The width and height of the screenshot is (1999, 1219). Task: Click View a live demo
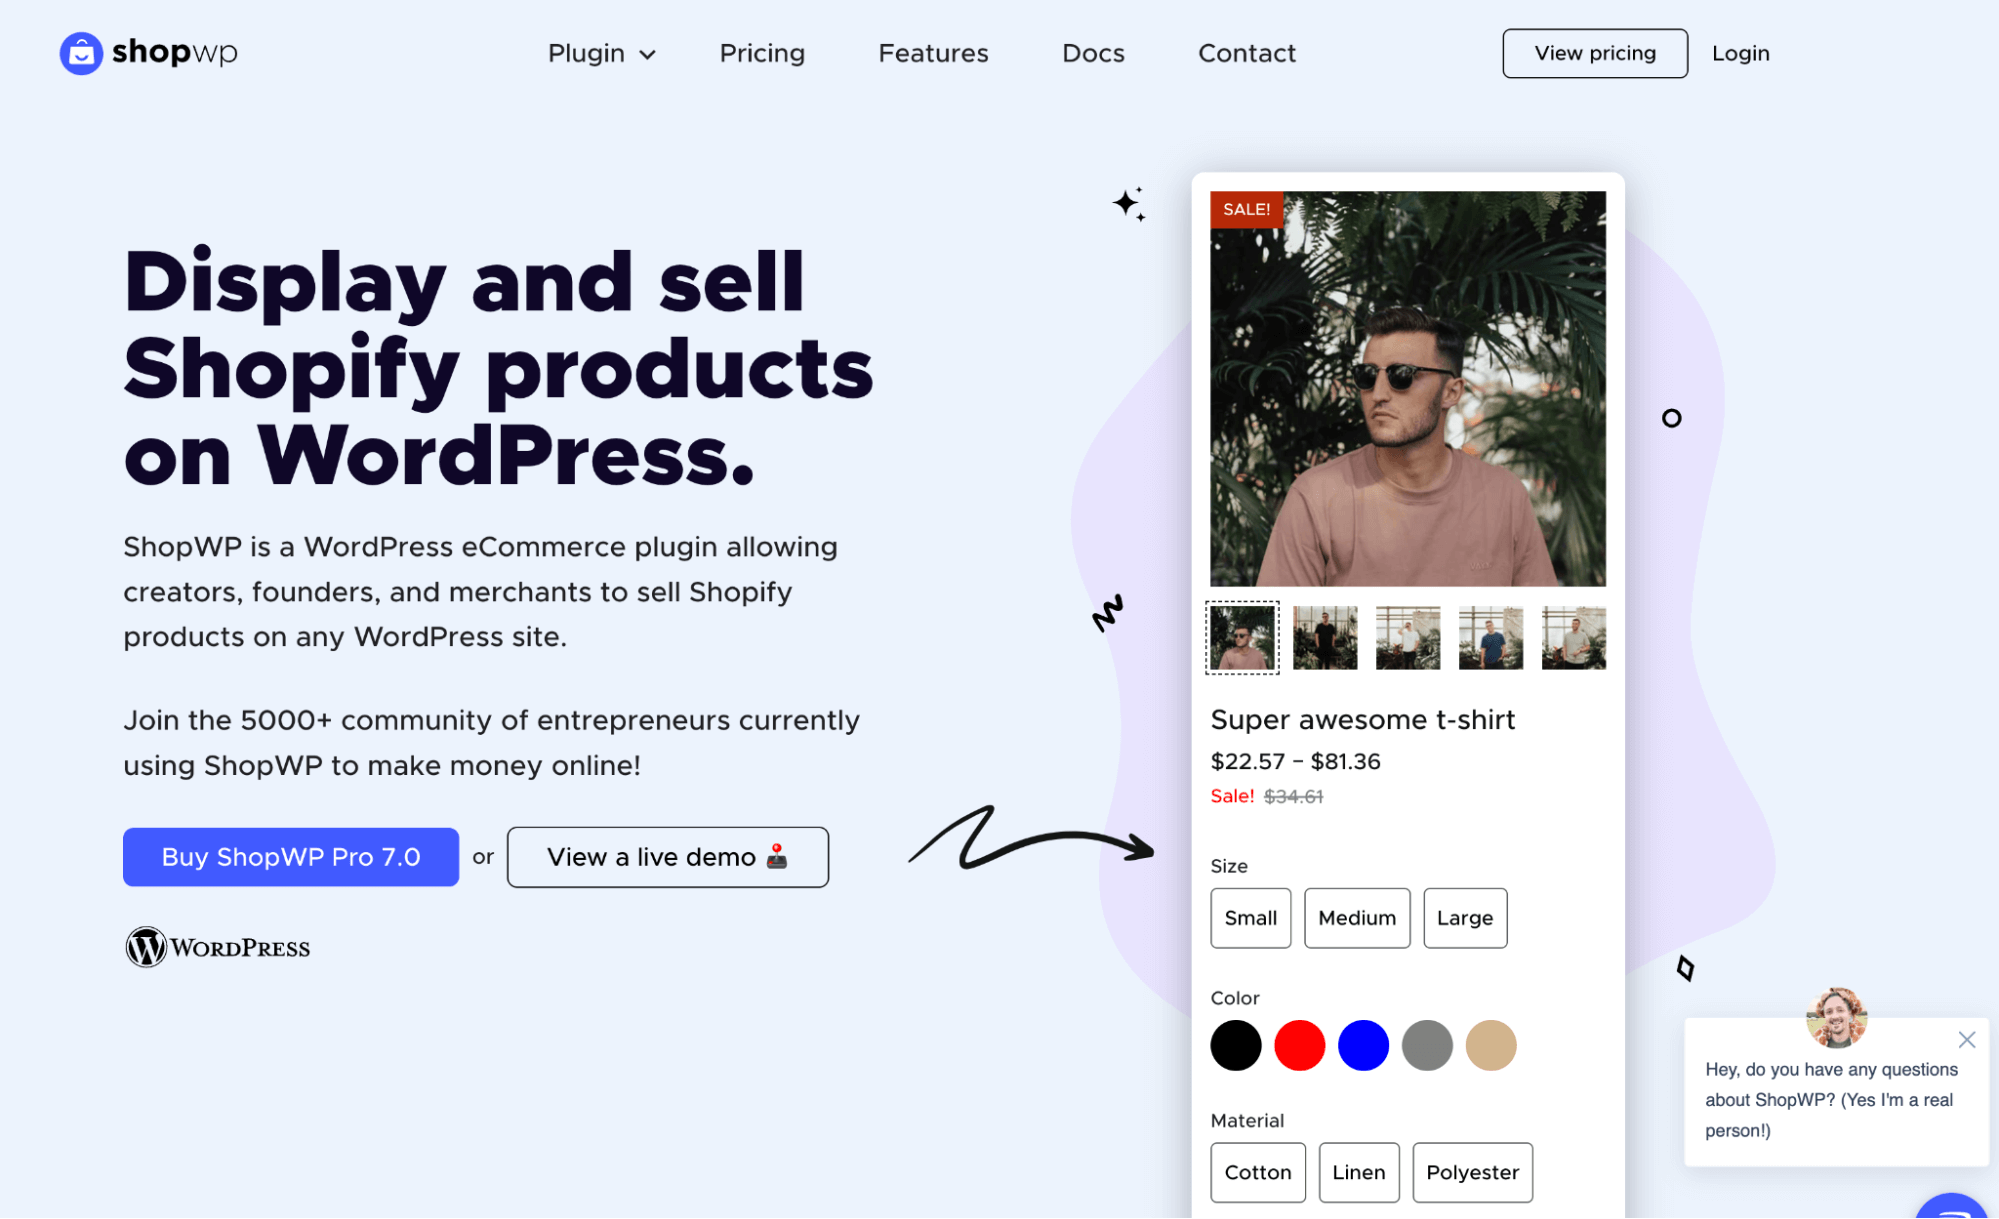[667, 857]
